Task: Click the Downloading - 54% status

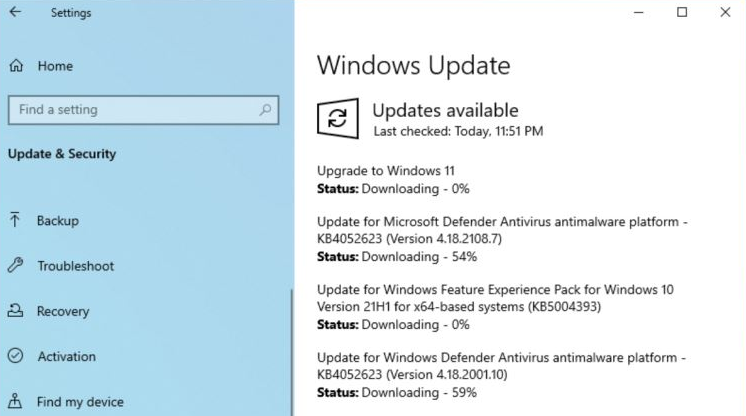Action: click(x=397, y=257)
